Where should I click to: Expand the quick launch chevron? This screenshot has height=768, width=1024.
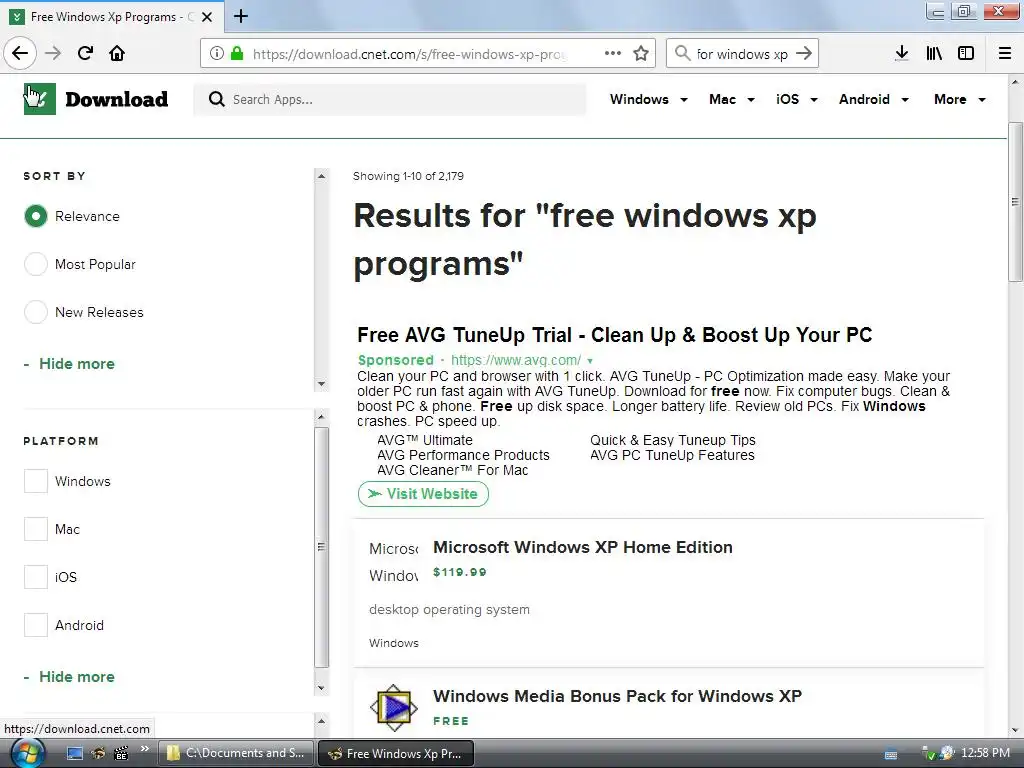[x=144, y=748]
